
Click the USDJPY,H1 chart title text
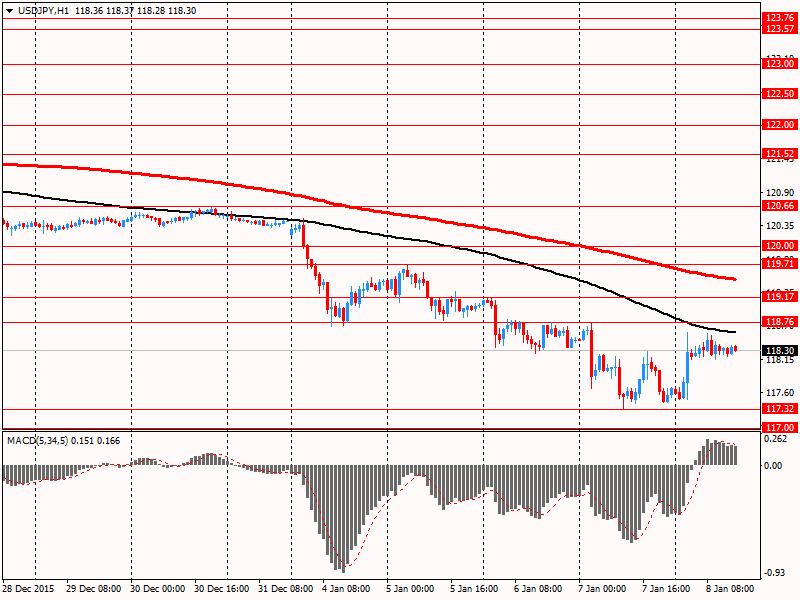[43, 11]
